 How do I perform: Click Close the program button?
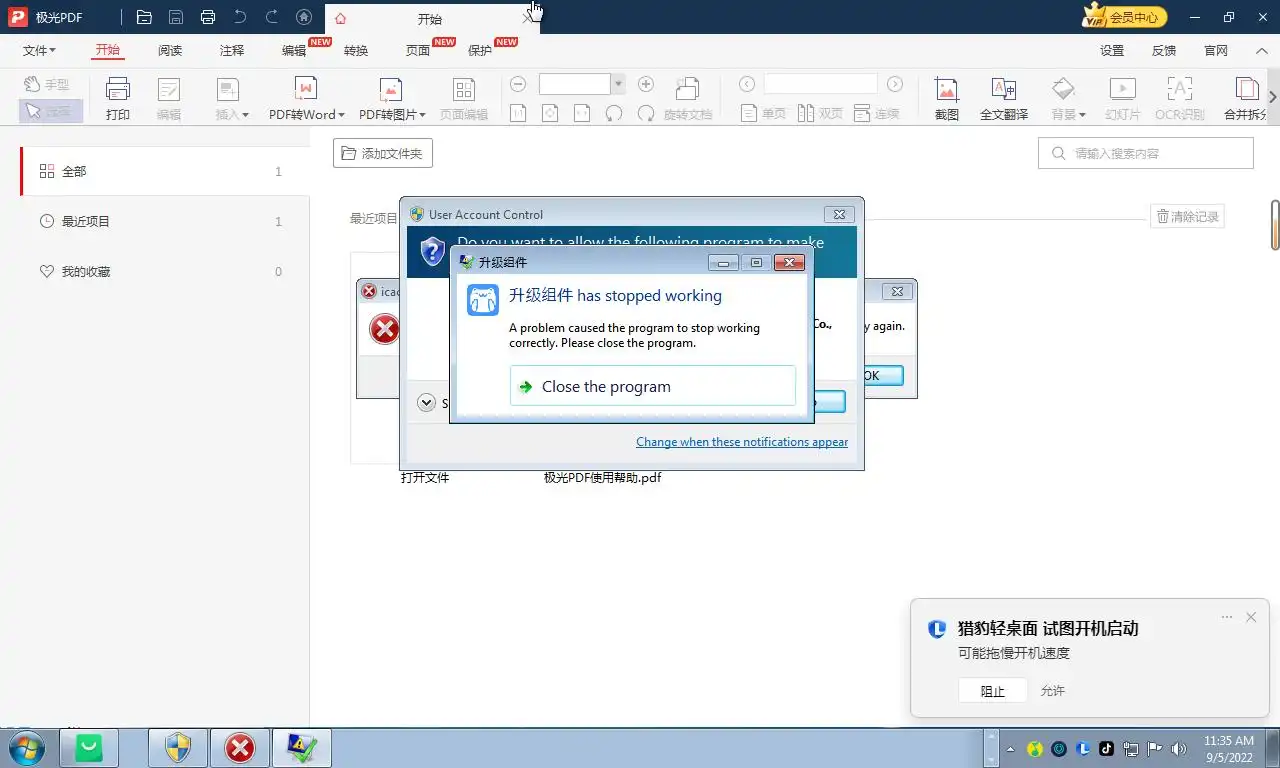(x=653, y=386)
